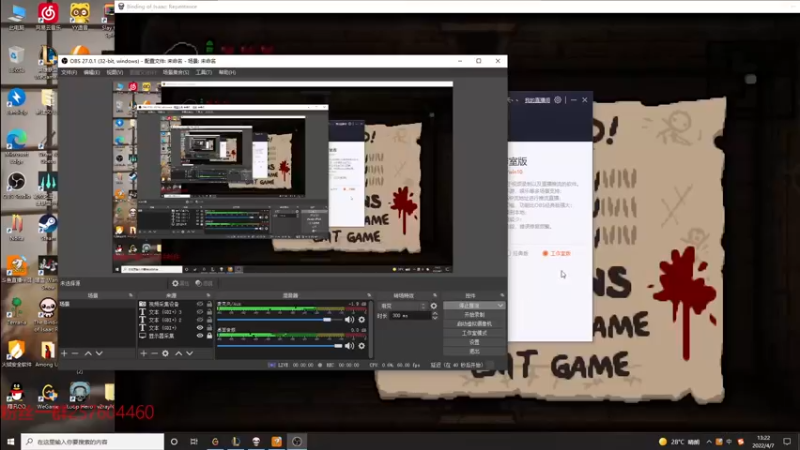Image resolution: width=800 pixels, height=450 pixels.
Task: Select 经典版 radio option
Action: click(517, 254)
